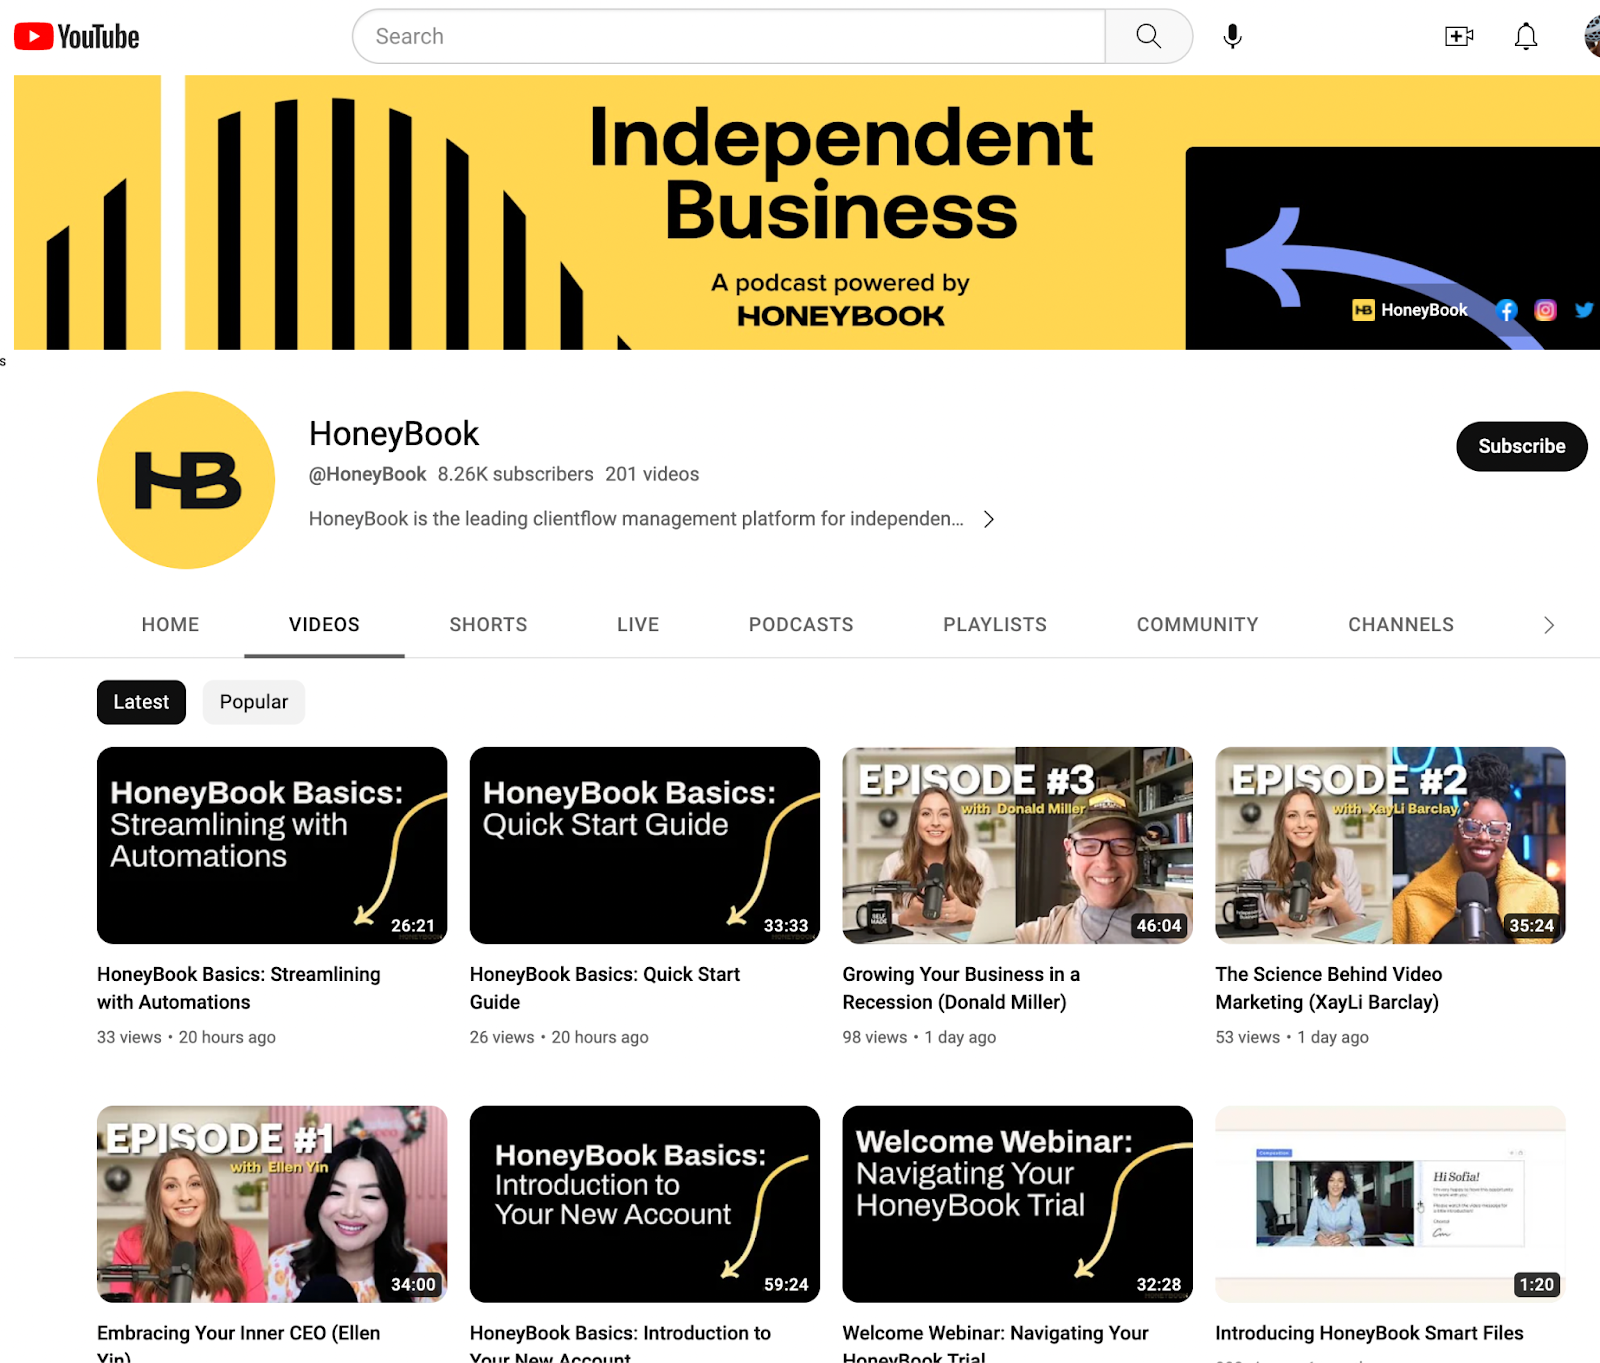The image size is (1600, 1363).
Task: Open the Community tab
Action: click(x=1197, y=625)
